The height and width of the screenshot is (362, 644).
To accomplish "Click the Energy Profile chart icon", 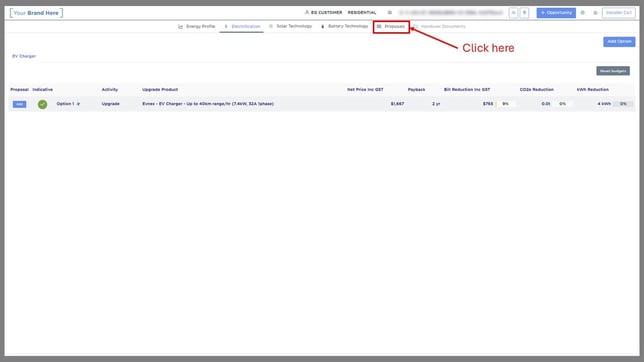I will tap(180, 27).
